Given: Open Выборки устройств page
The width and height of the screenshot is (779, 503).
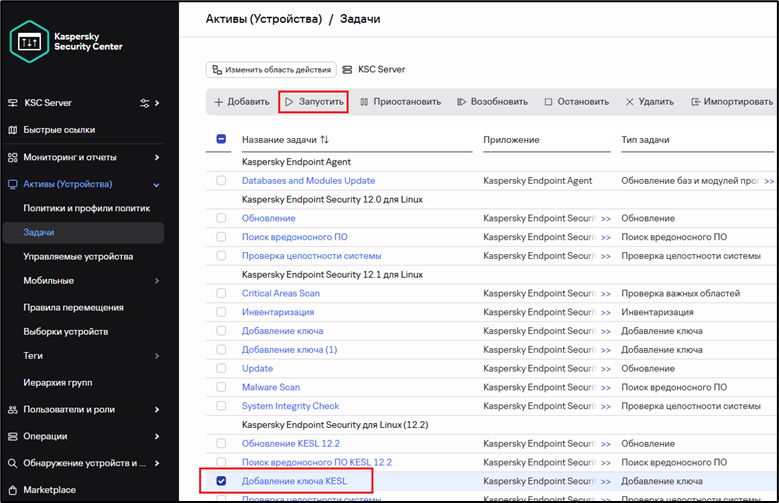Looking at the screenshot, I should pyautogui.click(x=66, y=332).
